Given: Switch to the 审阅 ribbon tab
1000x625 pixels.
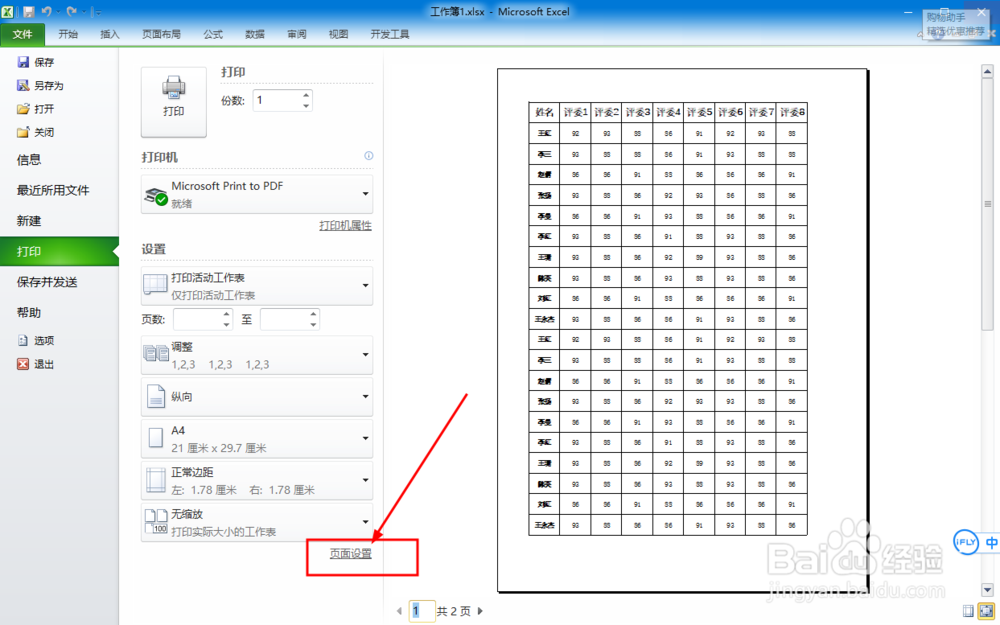Looking at the screenshot, I should (297, 34).
